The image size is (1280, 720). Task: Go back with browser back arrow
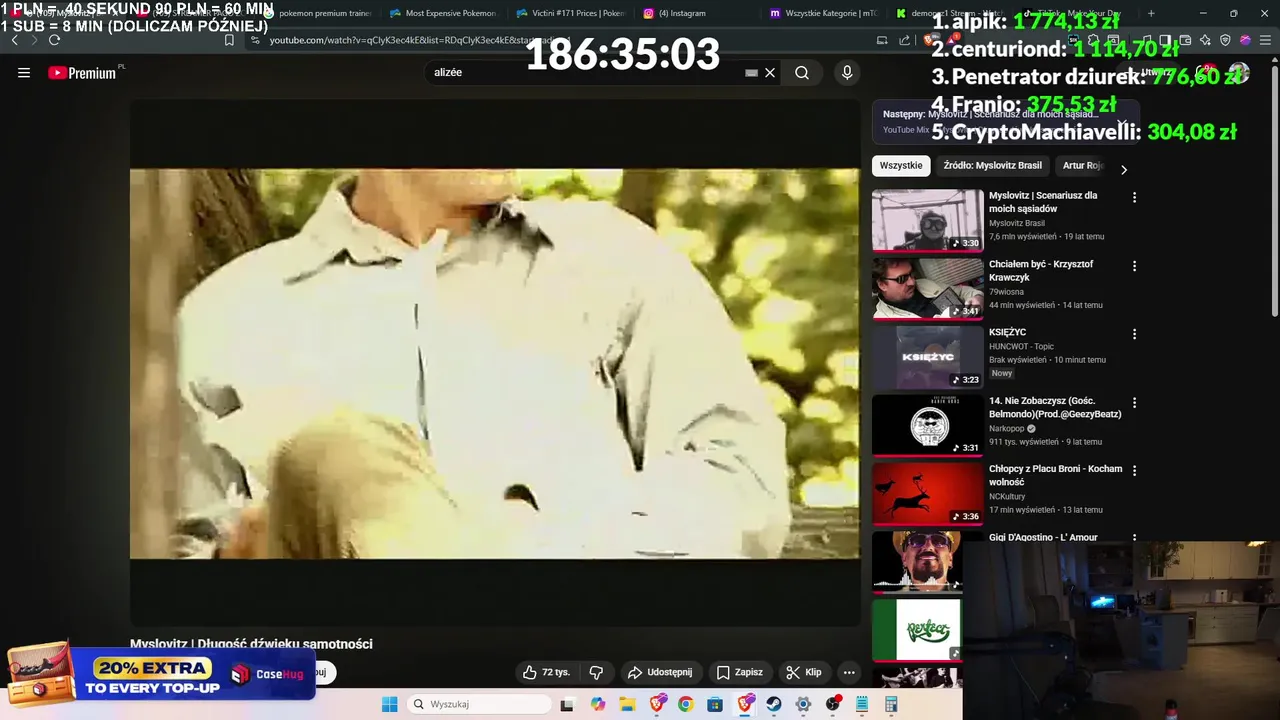tap(14, 40)
